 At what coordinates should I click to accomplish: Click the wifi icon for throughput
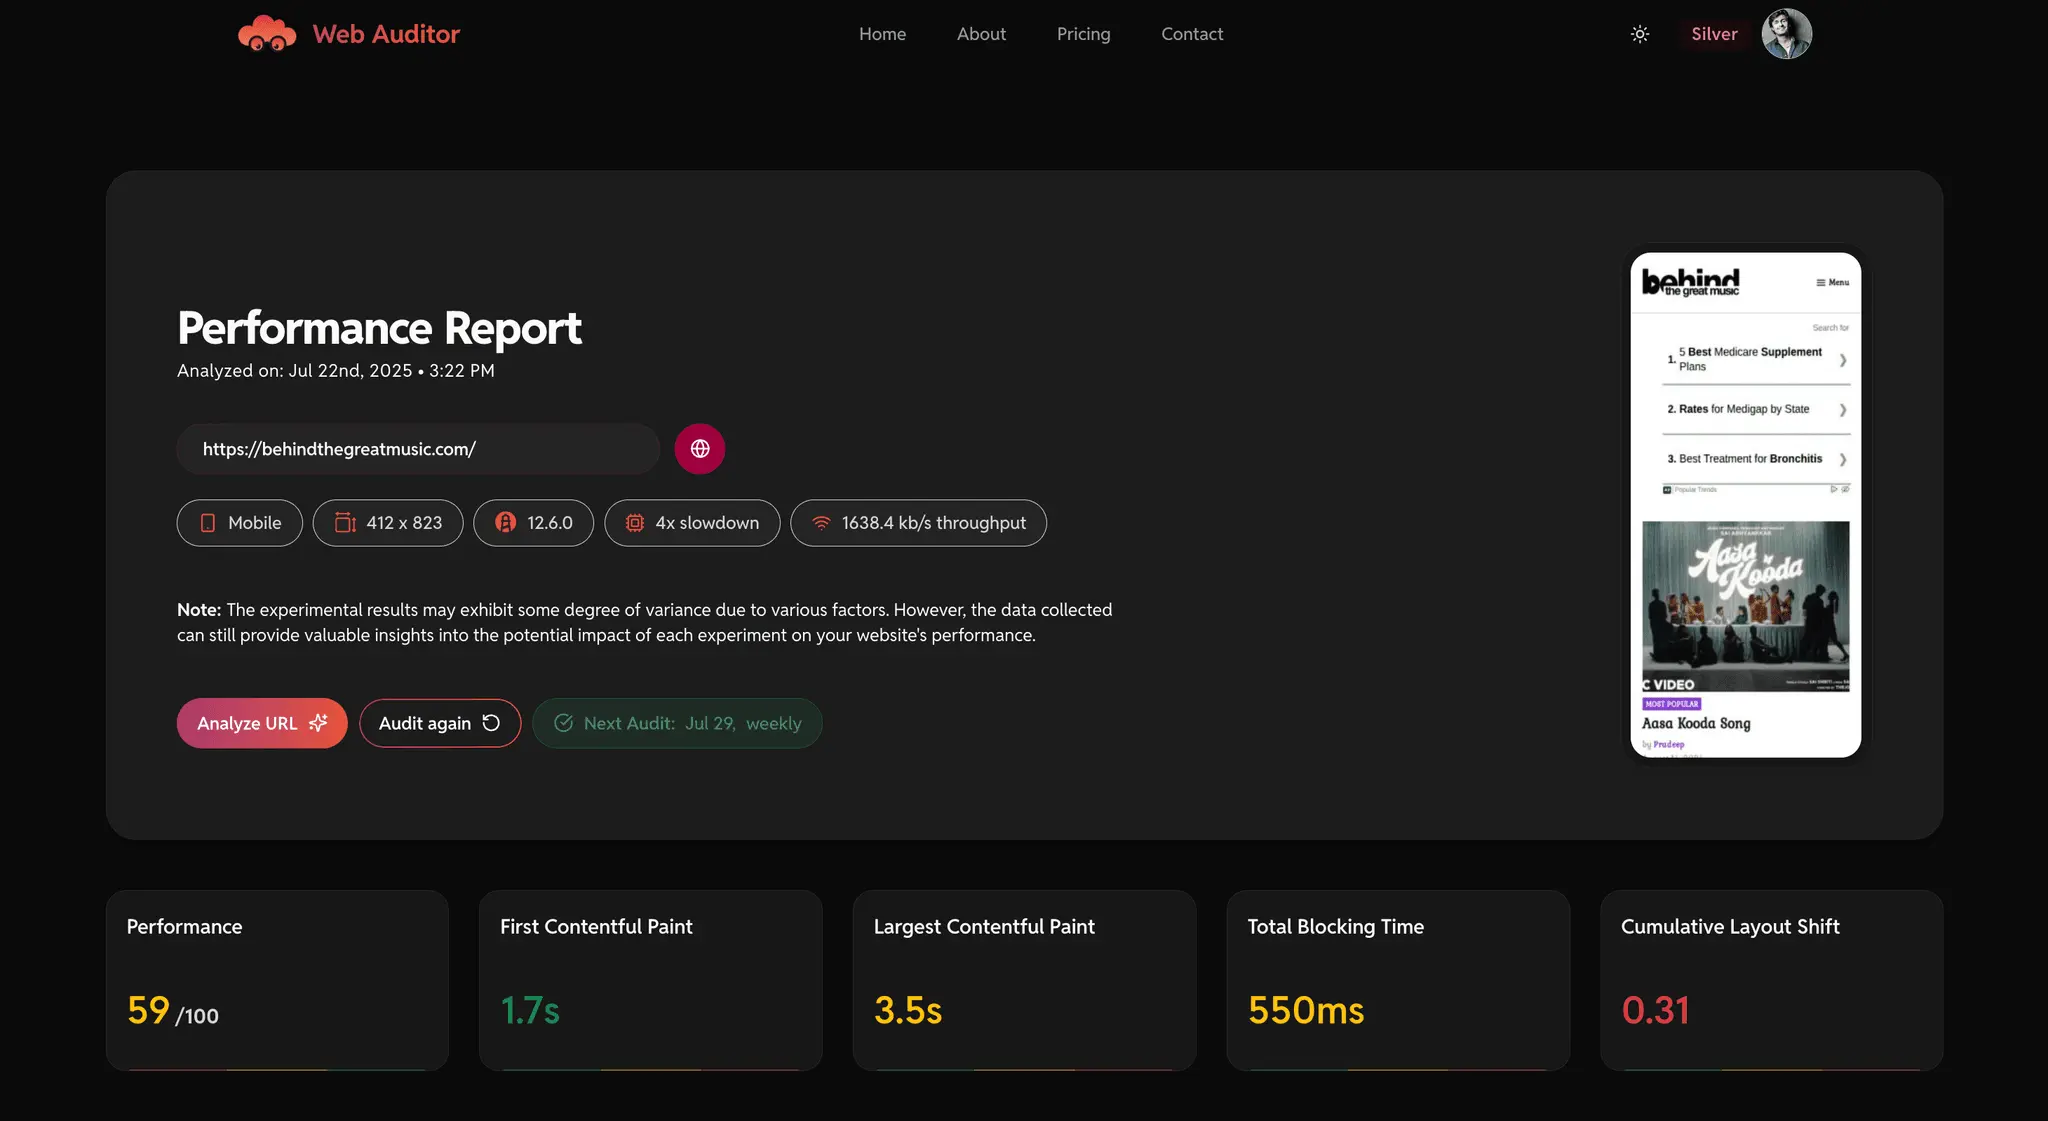821,523
